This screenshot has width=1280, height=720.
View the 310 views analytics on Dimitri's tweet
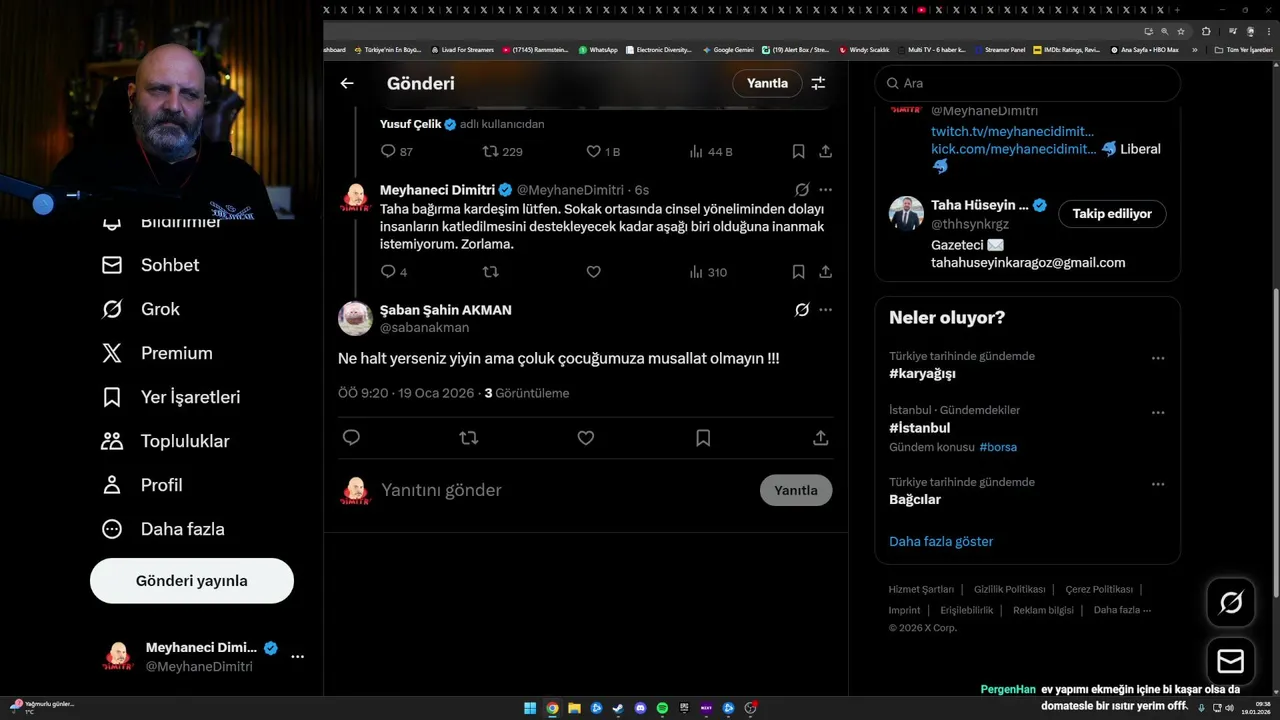pos(708,271)
